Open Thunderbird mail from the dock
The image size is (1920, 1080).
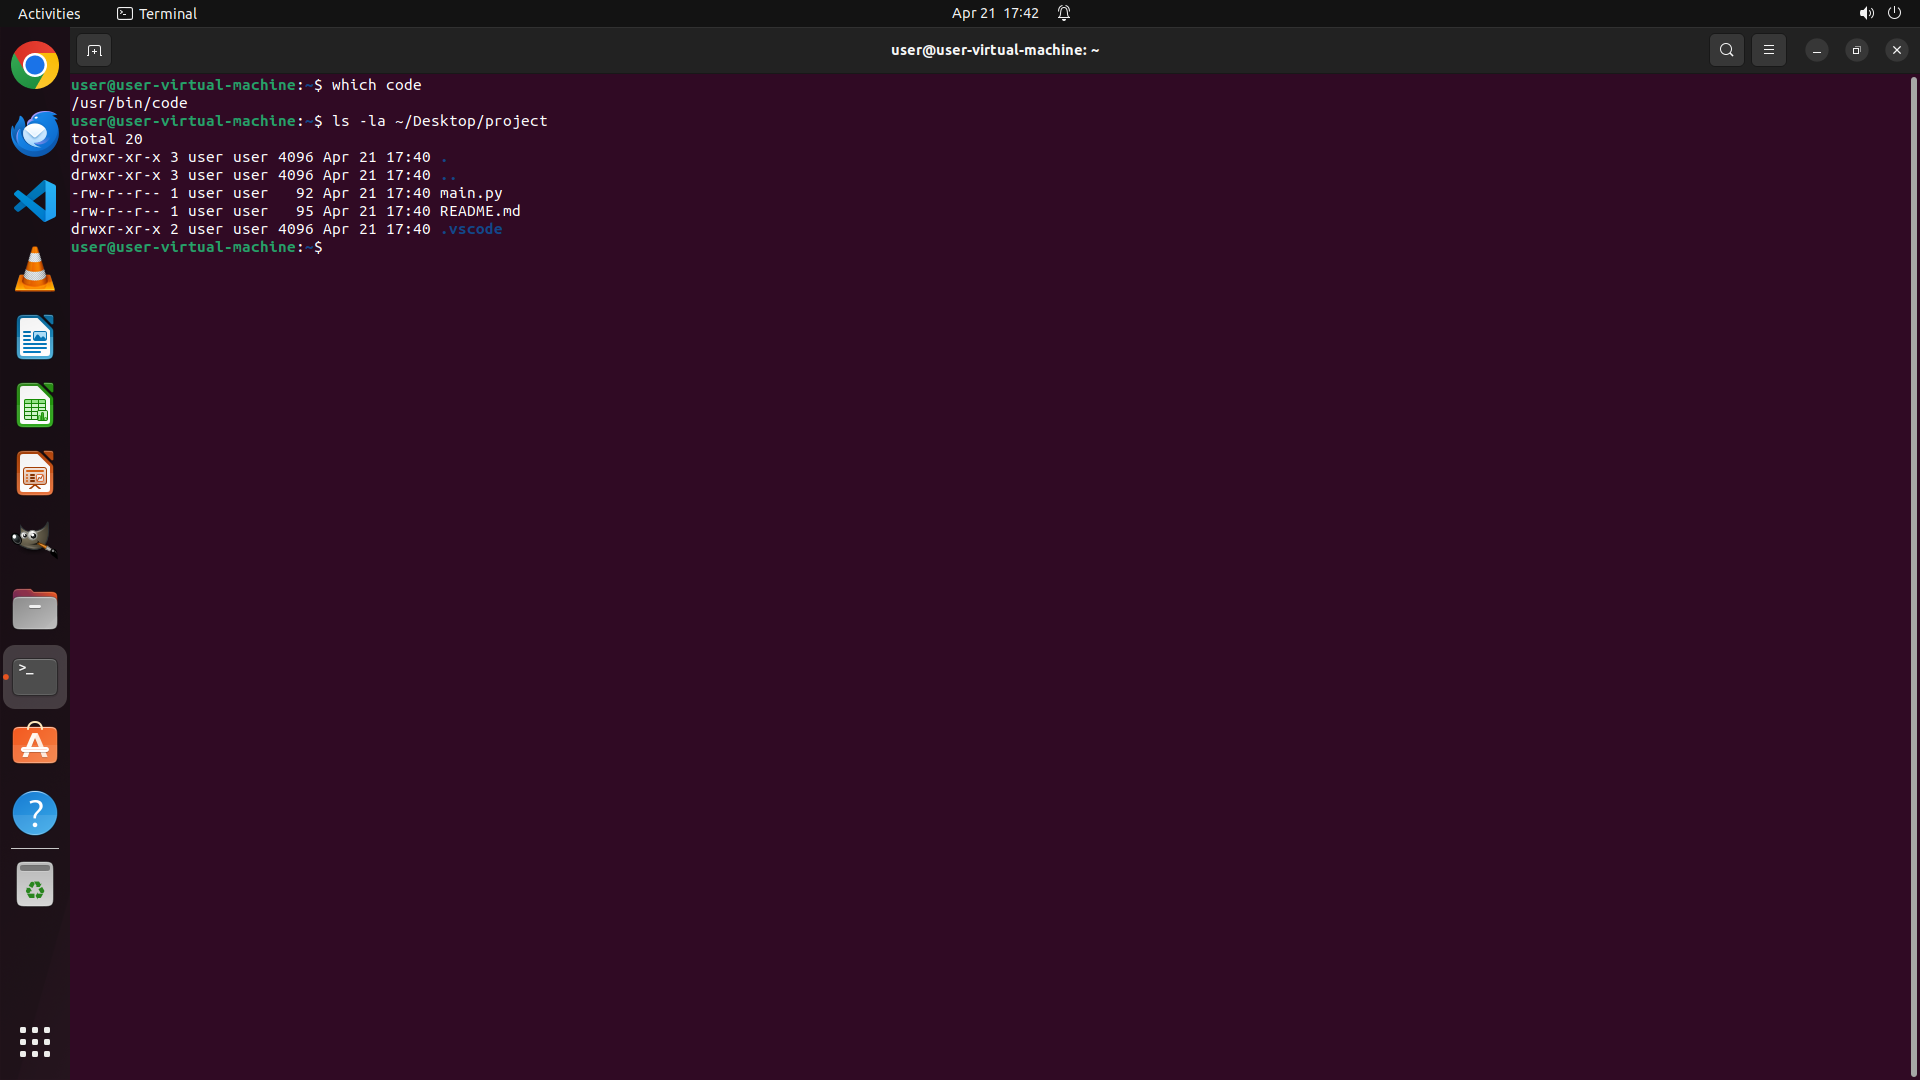(35, 134)
